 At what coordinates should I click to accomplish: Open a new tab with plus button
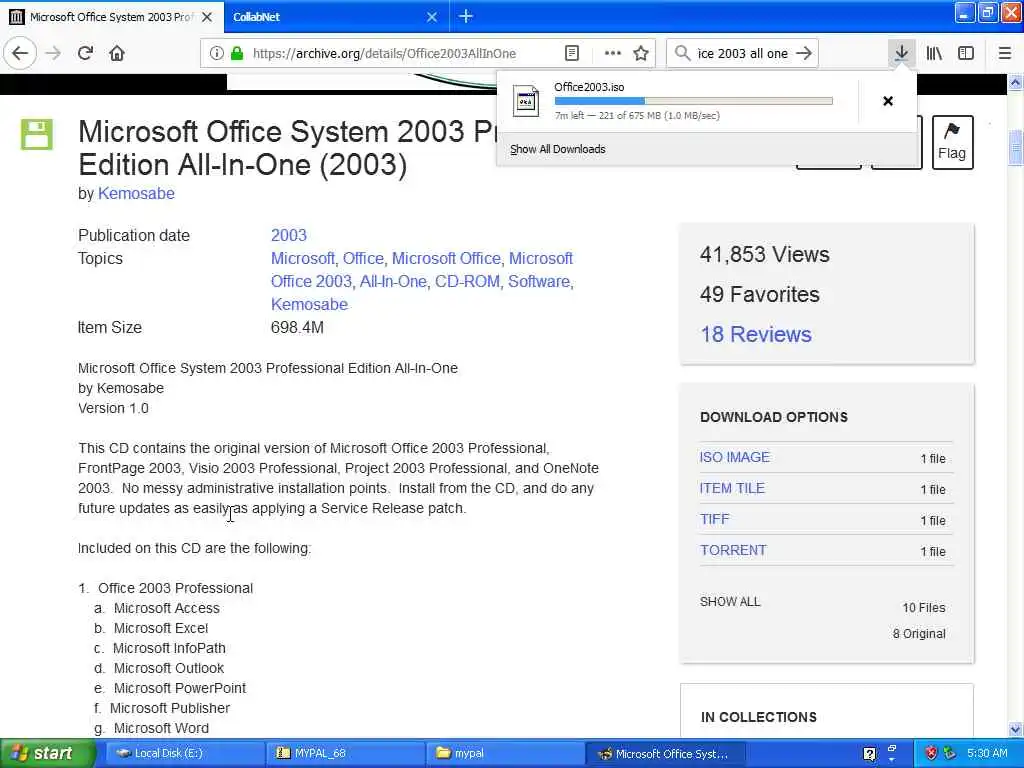click(466, 16)
